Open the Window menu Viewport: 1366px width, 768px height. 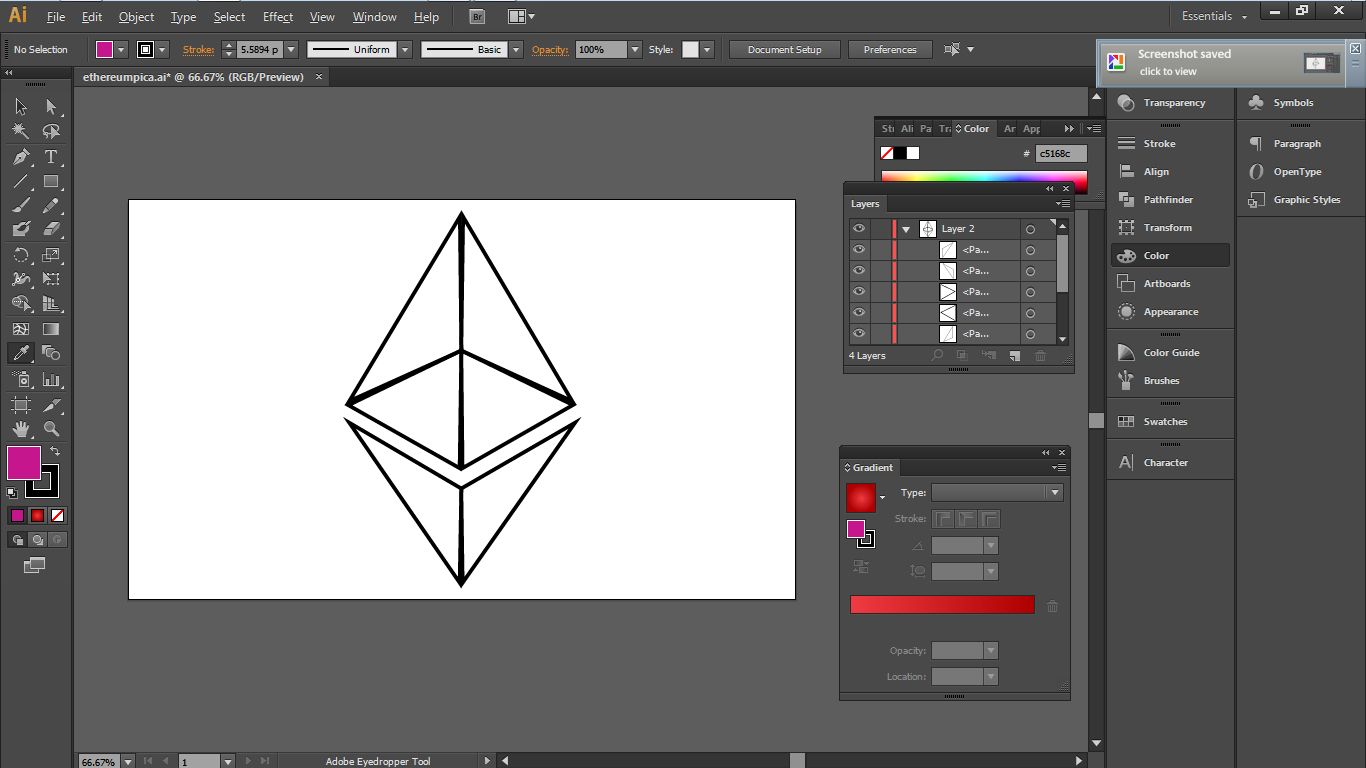coord(375,17)
